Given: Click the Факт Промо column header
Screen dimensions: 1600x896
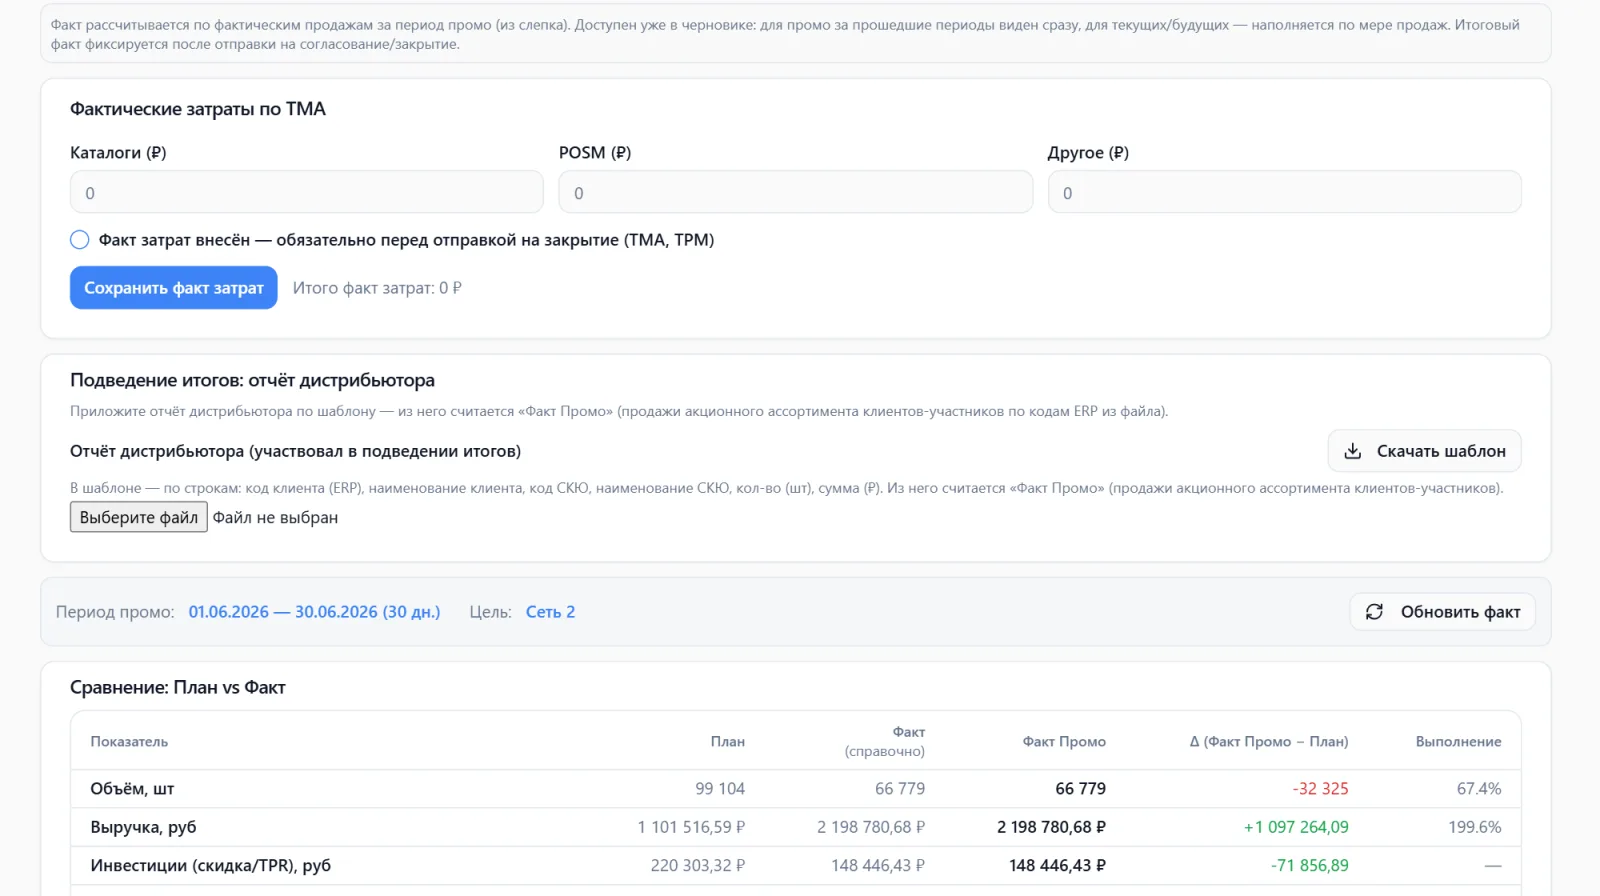Looking at the screenshot, I should click(x=1064, y=741).
